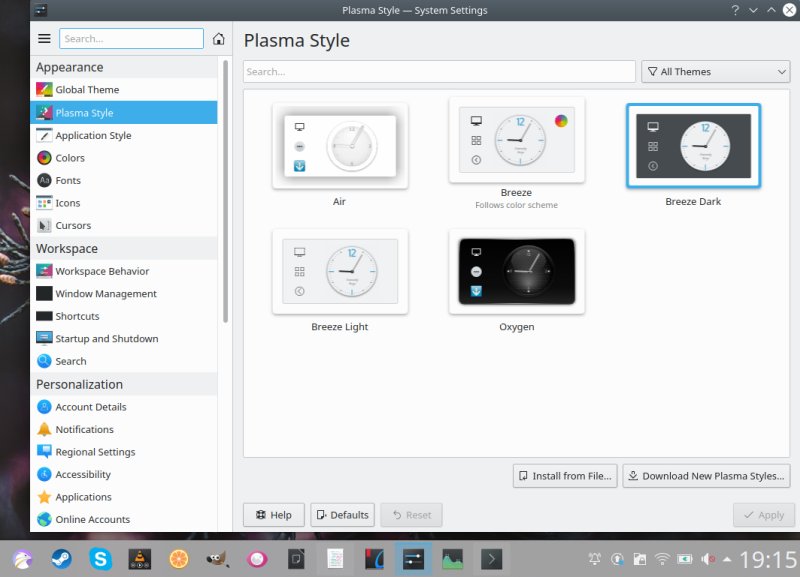The image size is (800, 577).
Task: Open the hamburger menu in sidebar
Action: (44, 39)
